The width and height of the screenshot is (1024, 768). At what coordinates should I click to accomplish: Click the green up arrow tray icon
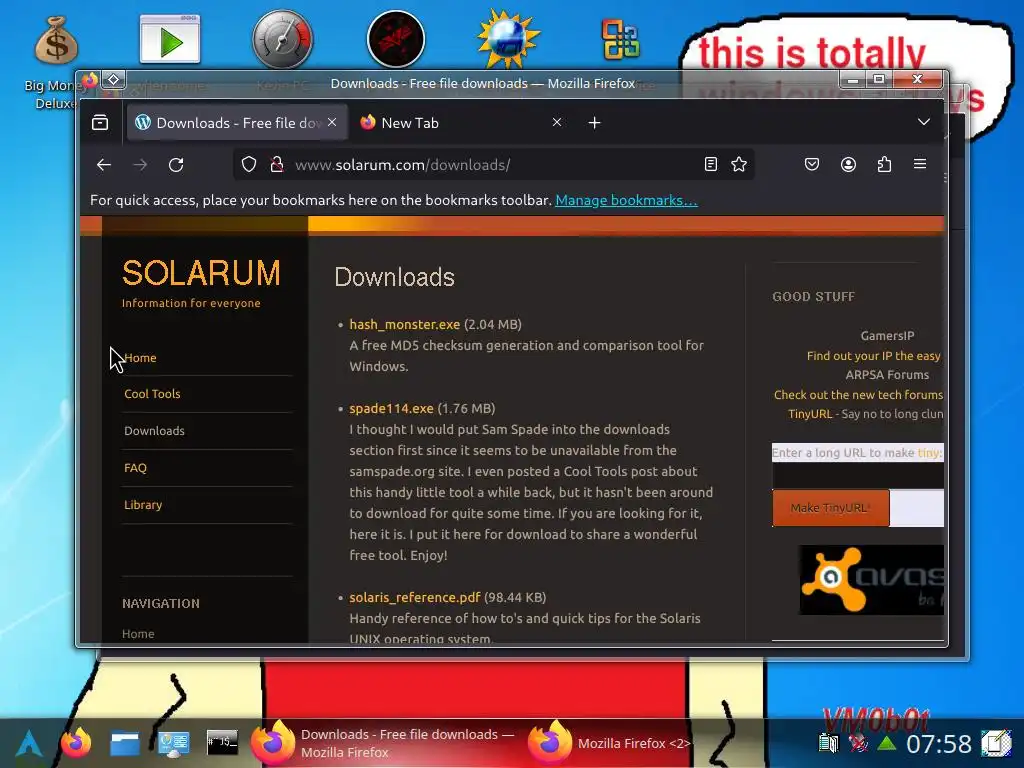point(887,743)
